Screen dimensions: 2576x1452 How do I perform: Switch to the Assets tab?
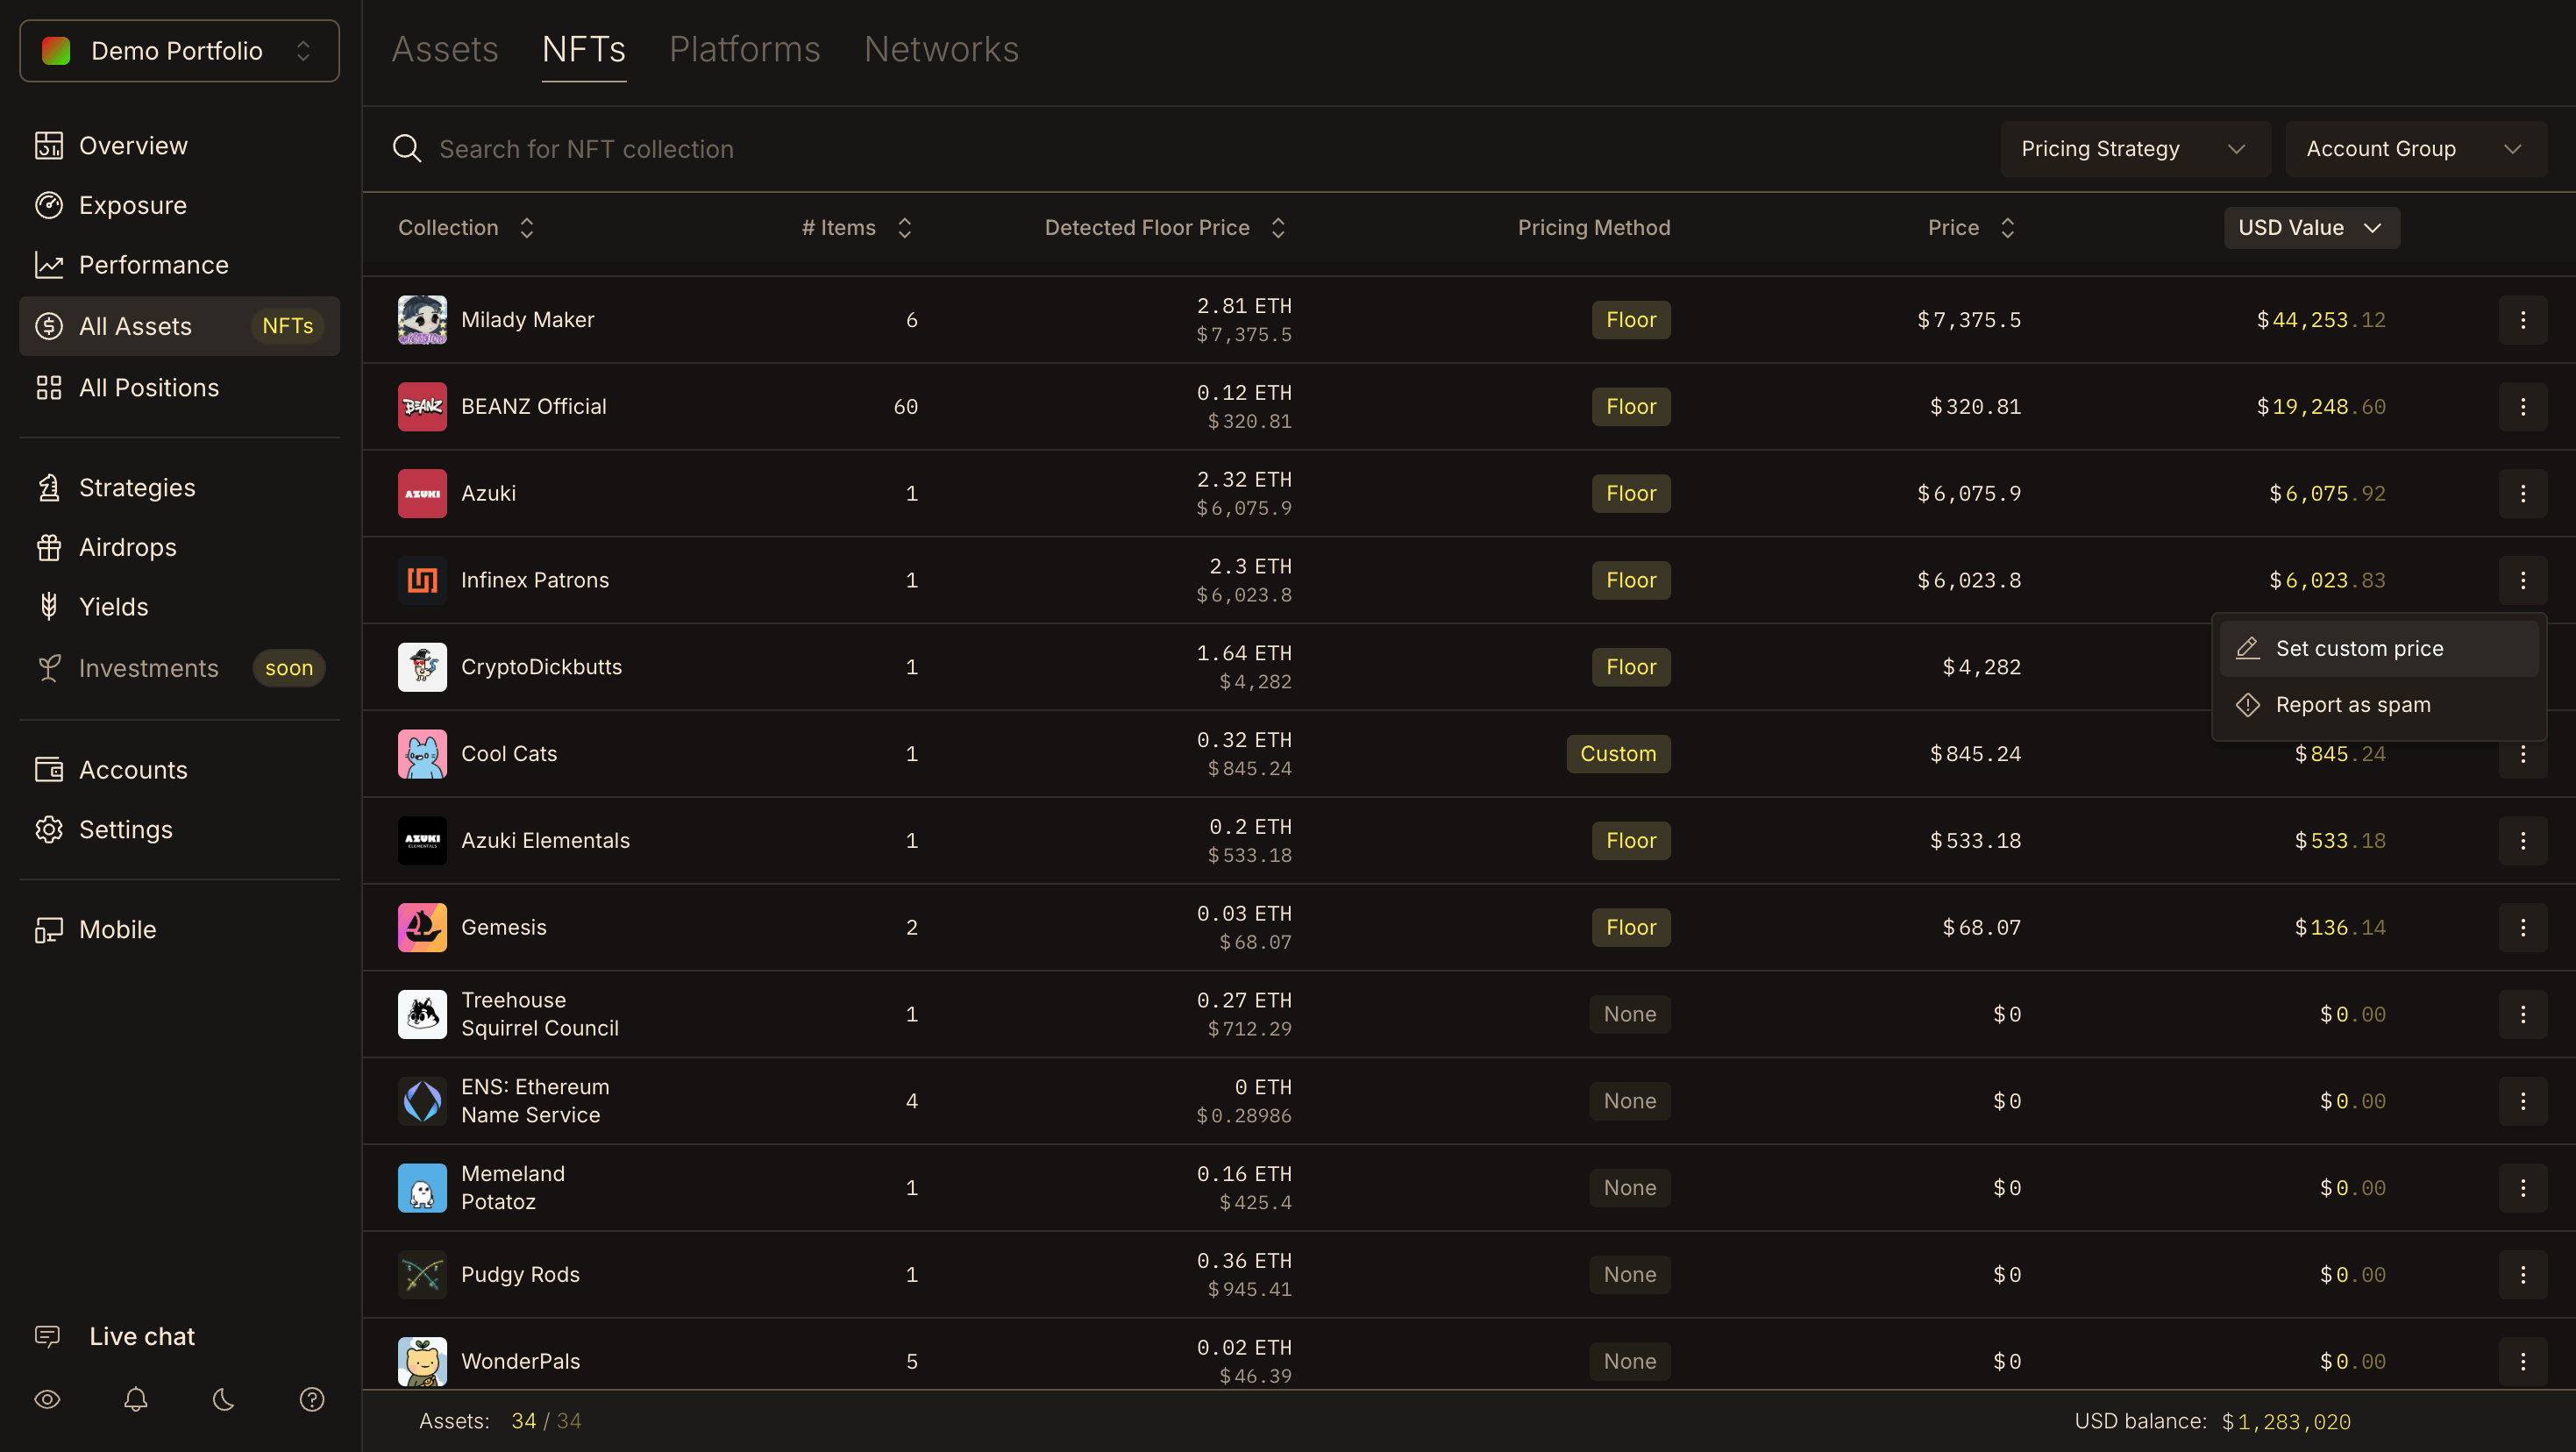click(445, 49)
